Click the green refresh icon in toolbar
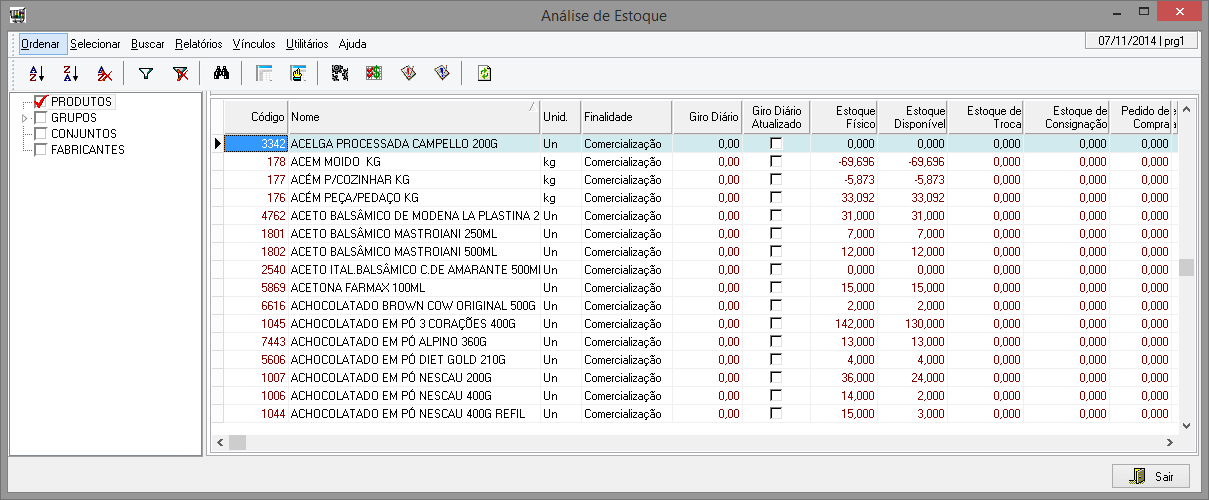Screen dimensions: 1209x500 484,73
